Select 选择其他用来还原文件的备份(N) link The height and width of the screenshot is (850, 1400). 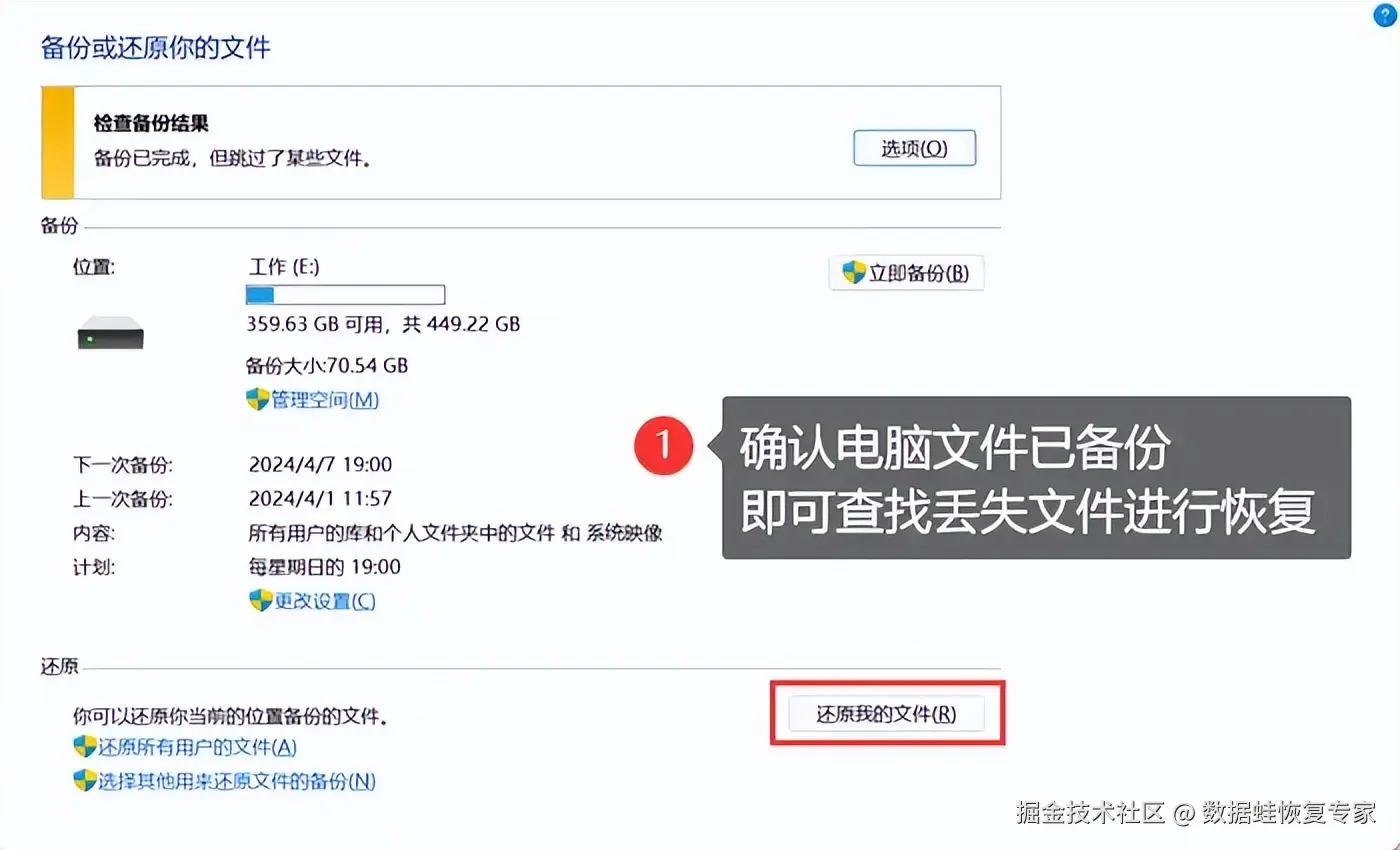pyautogui.click(x=237, y=781)
